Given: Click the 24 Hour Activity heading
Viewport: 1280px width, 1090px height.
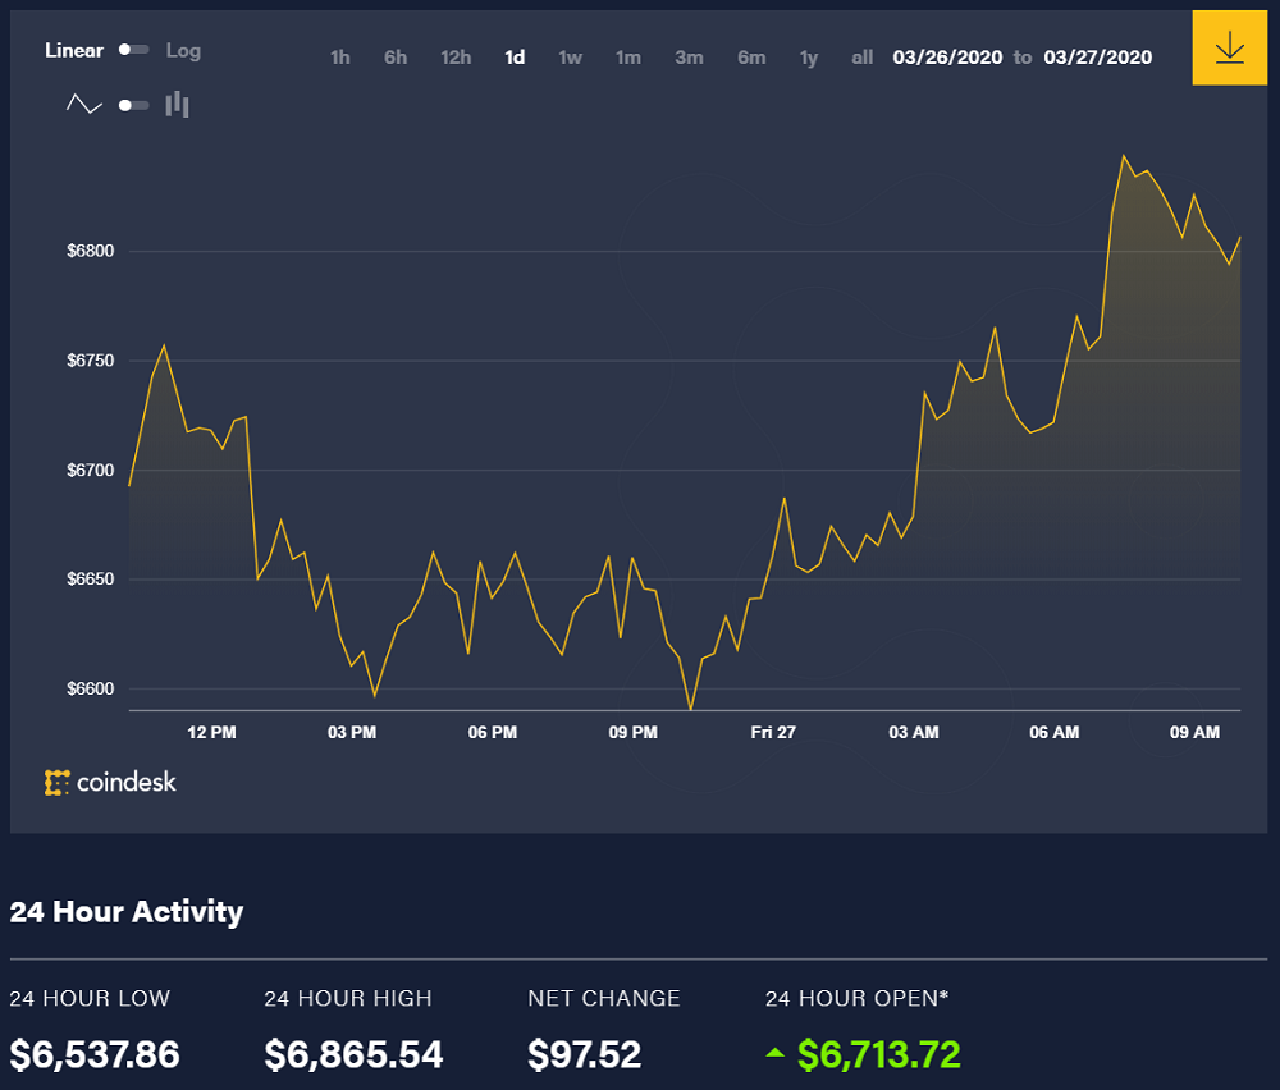Looking at the screenshot, I should (x=127, y=912).
